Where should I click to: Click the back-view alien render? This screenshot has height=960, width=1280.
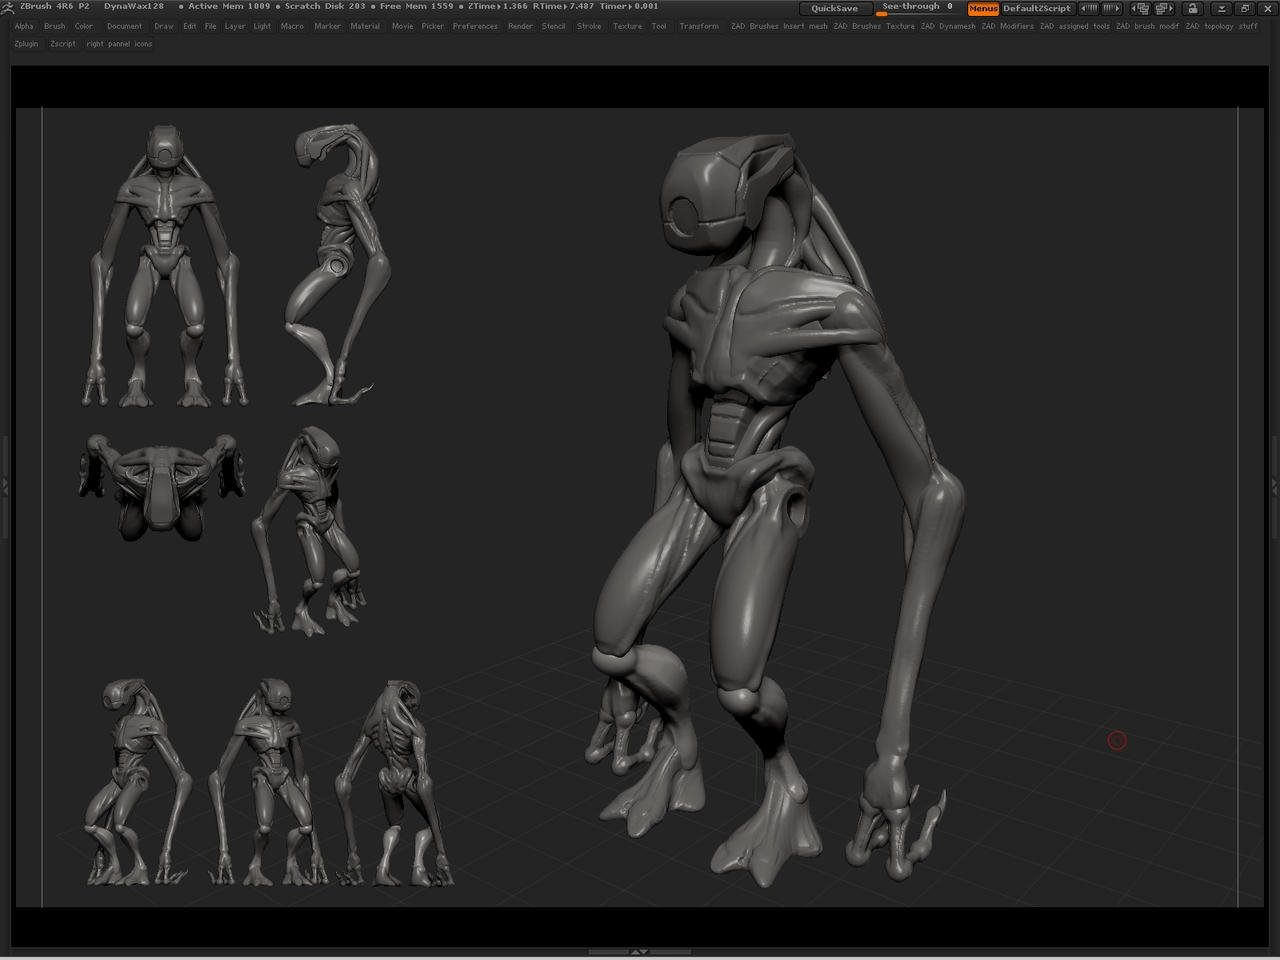(x=394, y=783)
